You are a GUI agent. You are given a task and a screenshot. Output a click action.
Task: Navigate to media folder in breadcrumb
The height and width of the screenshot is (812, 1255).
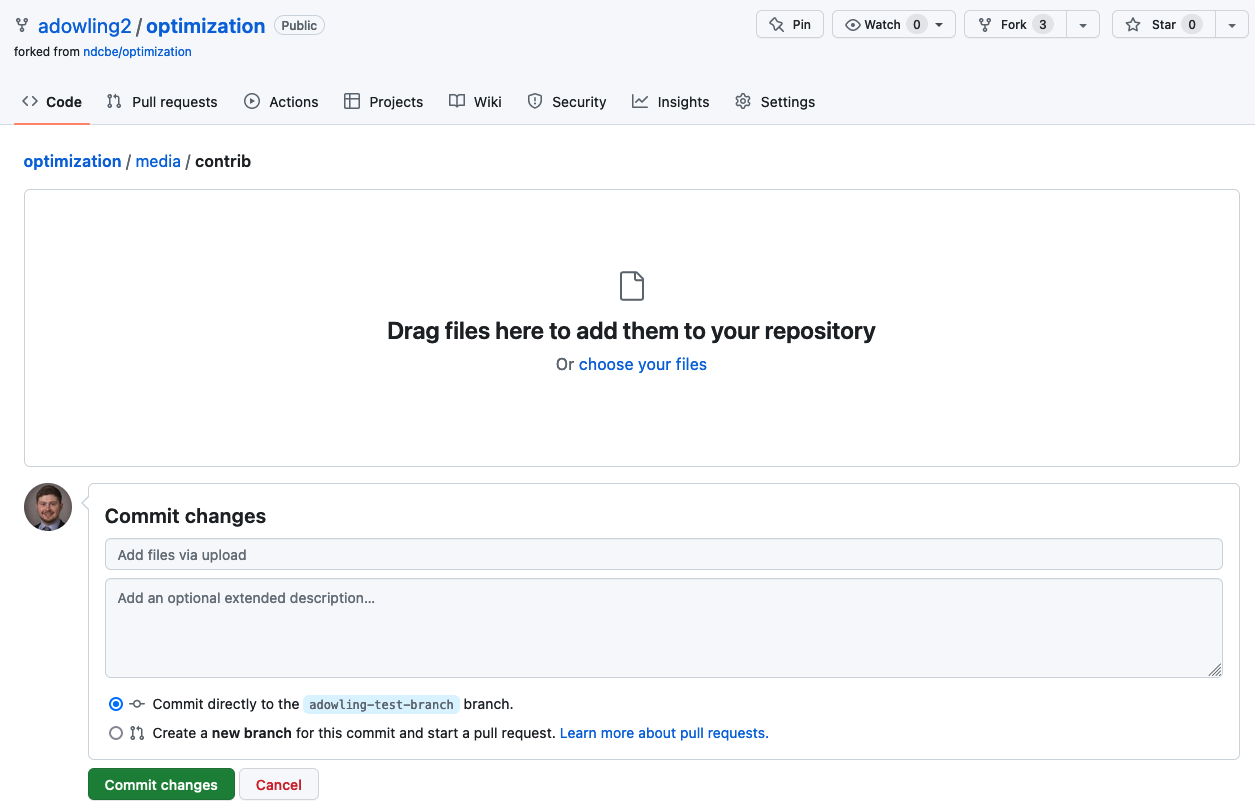click(158, 161)
